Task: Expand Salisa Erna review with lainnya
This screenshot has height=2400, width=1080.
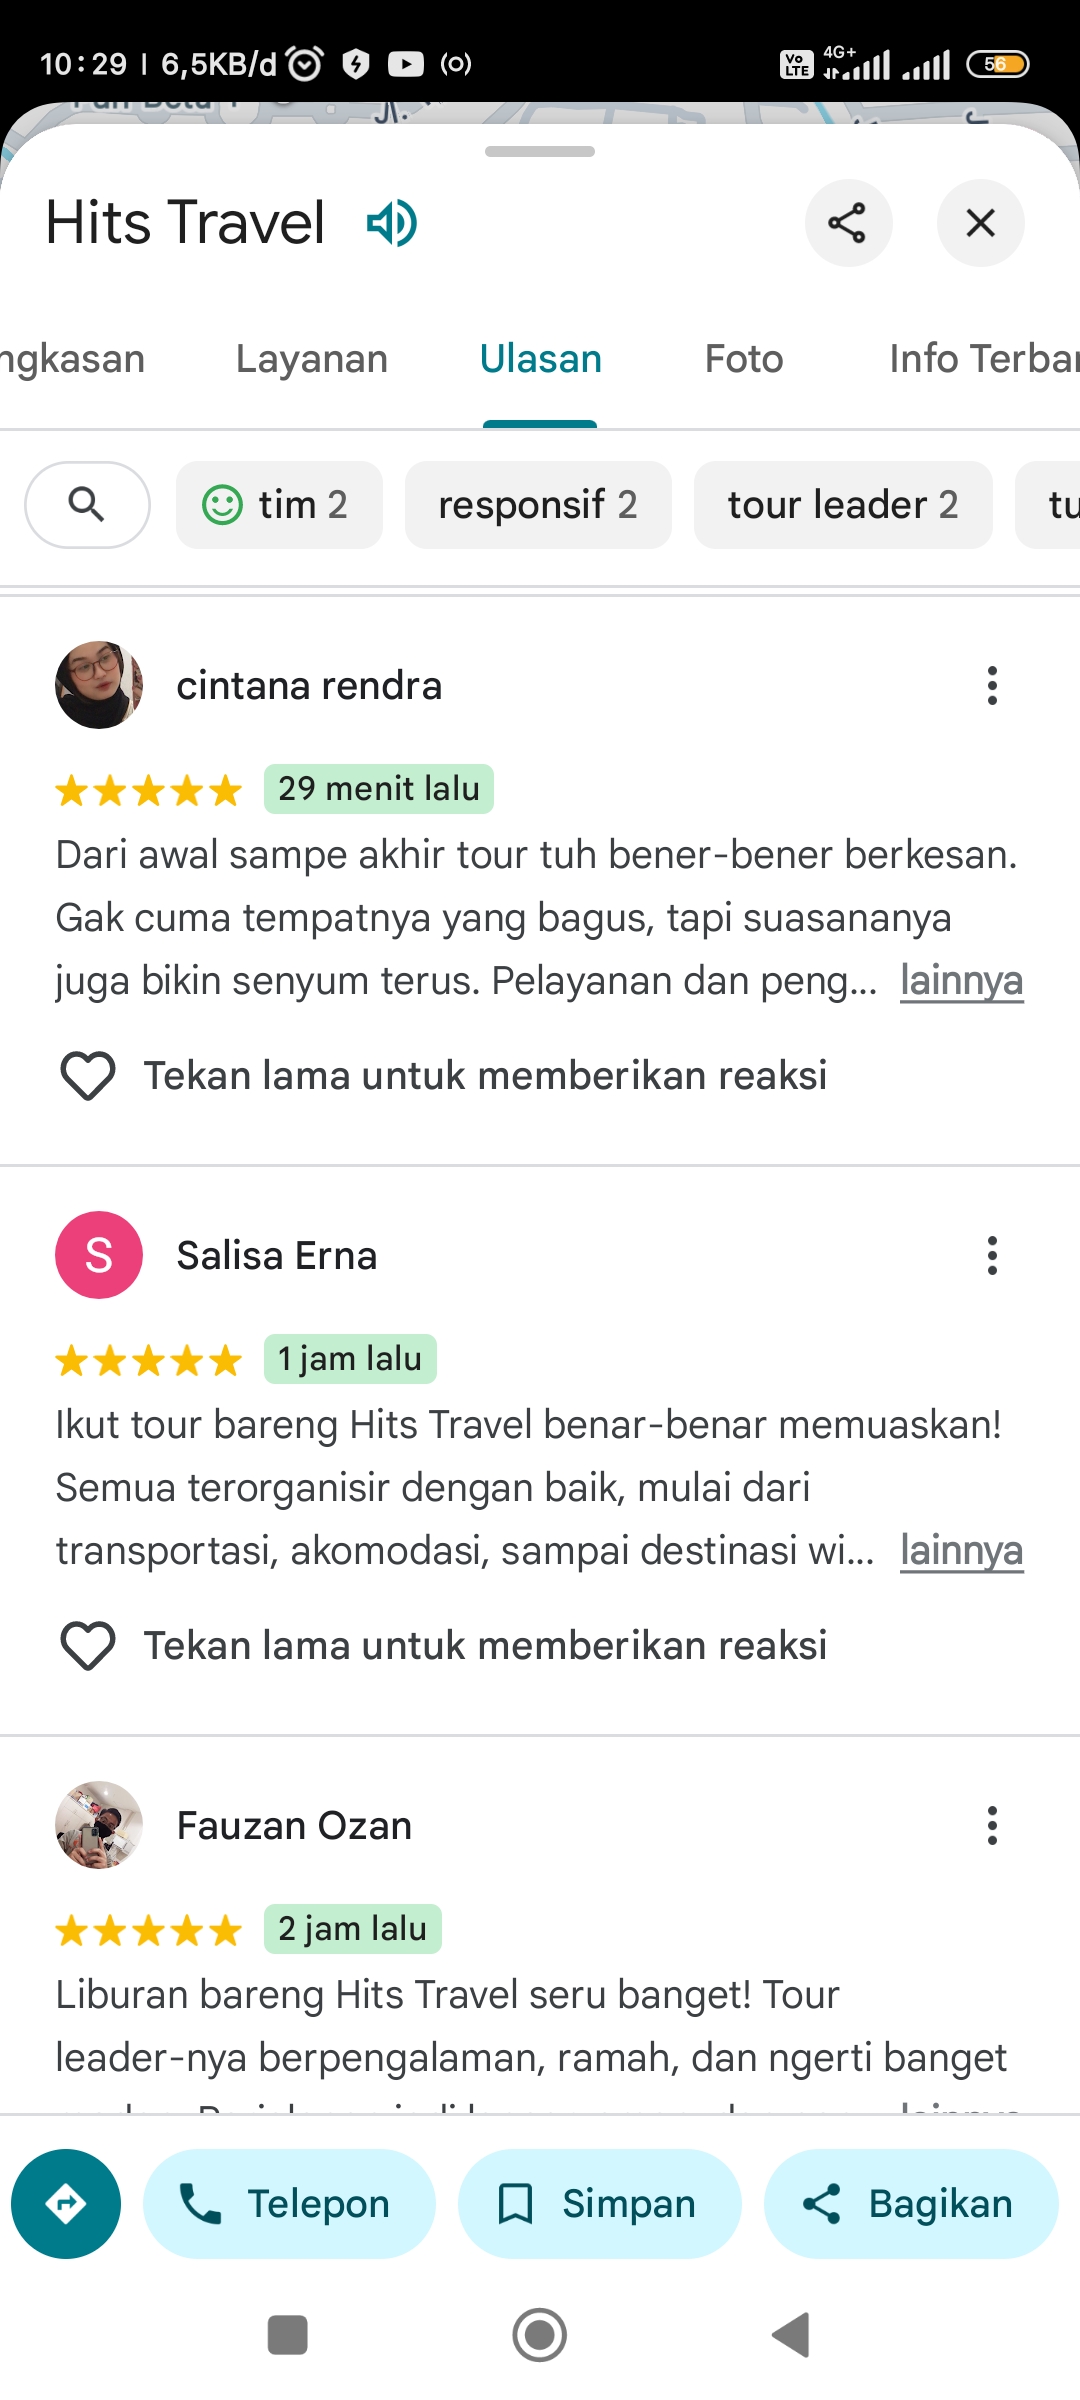Action: pyautogui.click(x=961, y=1551)
